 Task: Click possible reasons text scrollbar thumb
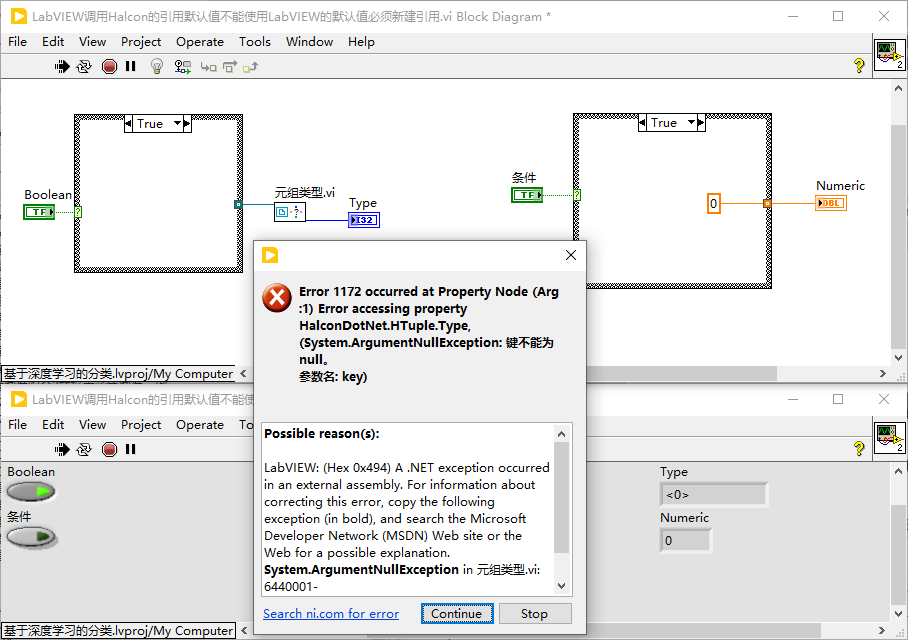point(561,498)
